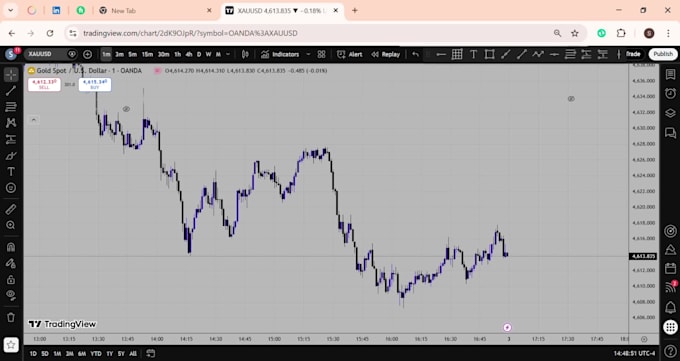Open the help center question mark

click(670, 351)
